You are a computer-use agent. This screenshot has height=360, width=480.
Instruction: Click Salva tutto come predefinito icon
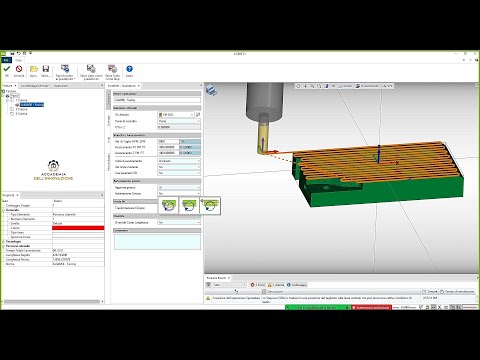[x=91, y=69]
